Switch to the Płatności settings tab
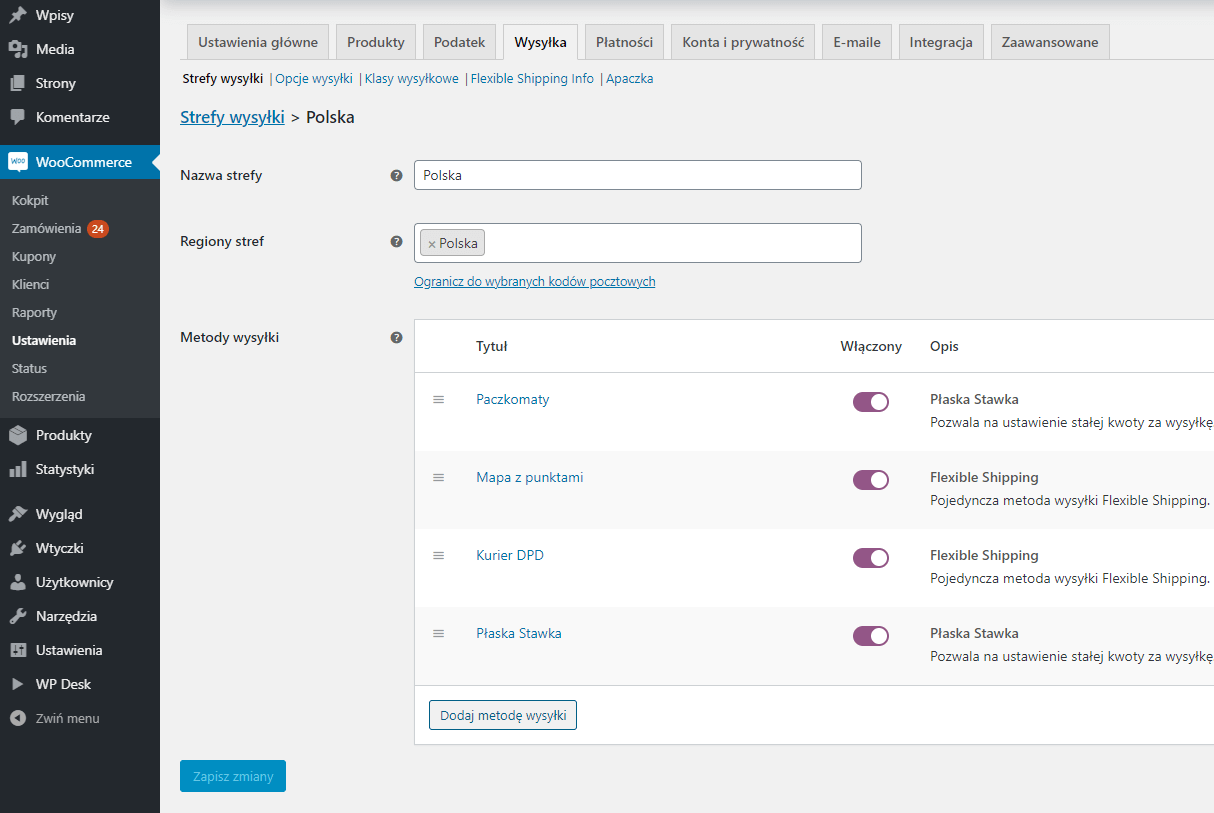1214x813 pixels. (x=624, y=42)
